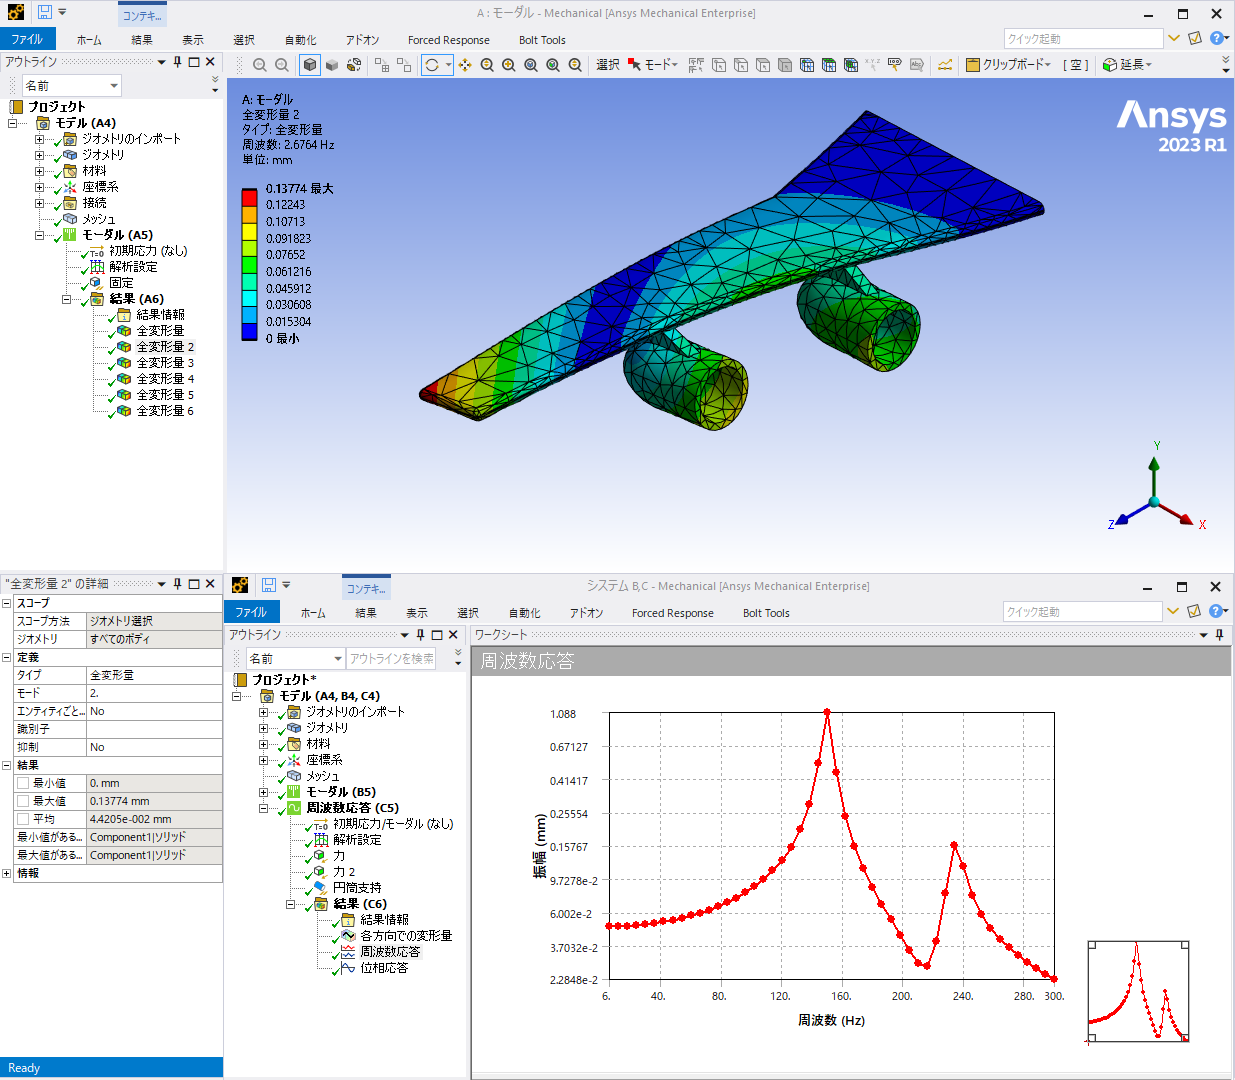Collapse 周波数応答 (C5) tree node
The image size is (1235, 1080).
(263, 808)
